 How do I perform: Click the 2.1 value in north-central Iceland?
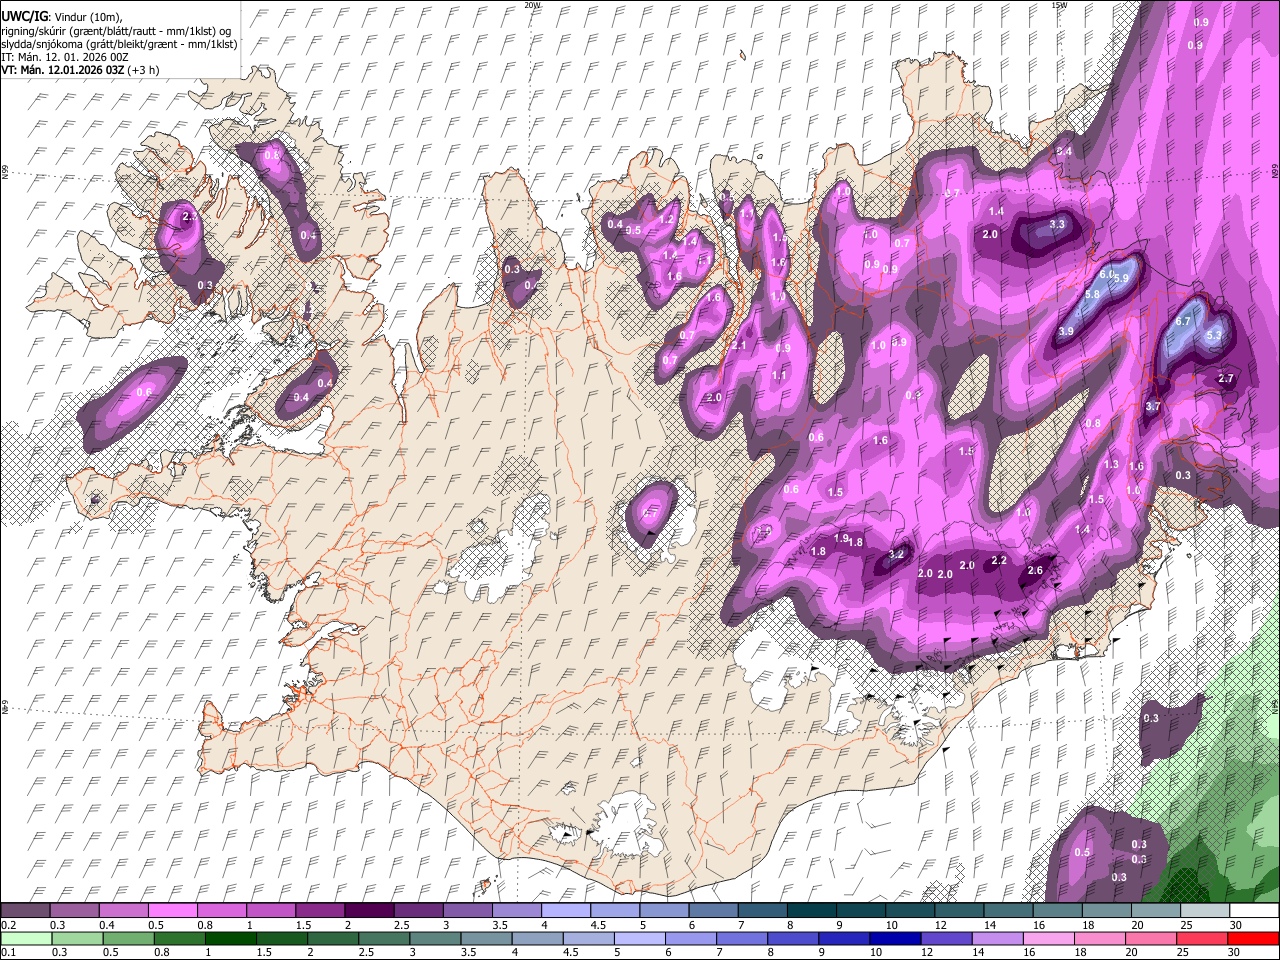tap(740, 345)
